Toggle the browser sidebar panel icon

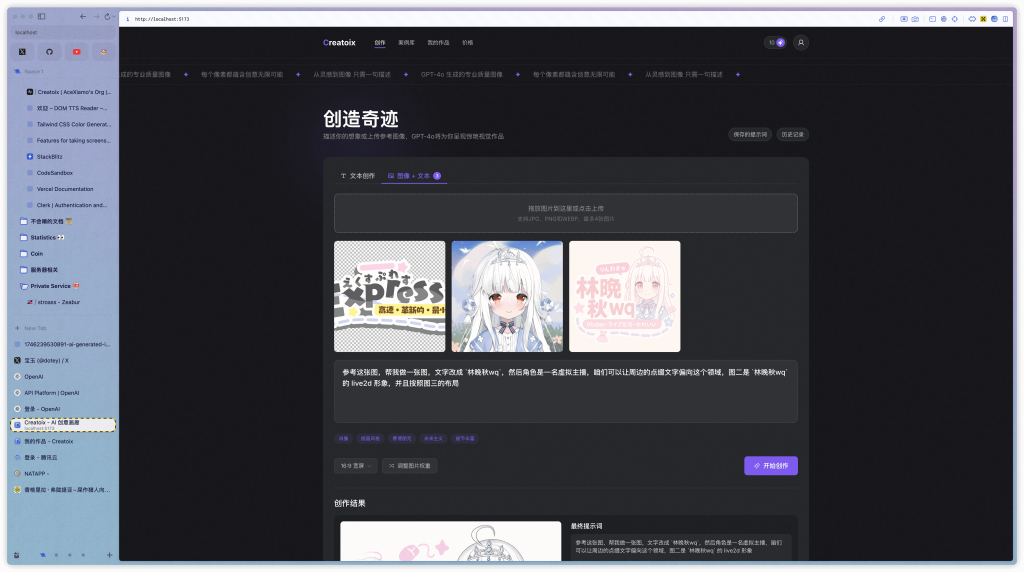42,17
